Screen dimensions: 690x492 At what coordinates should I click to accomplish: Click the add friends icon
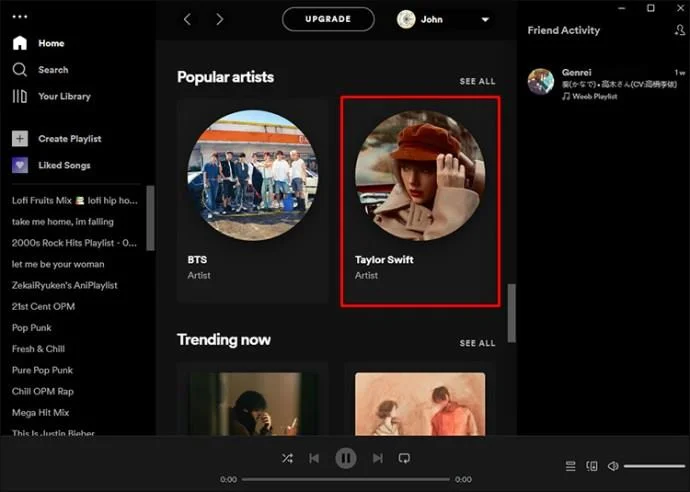coord(679,30)
